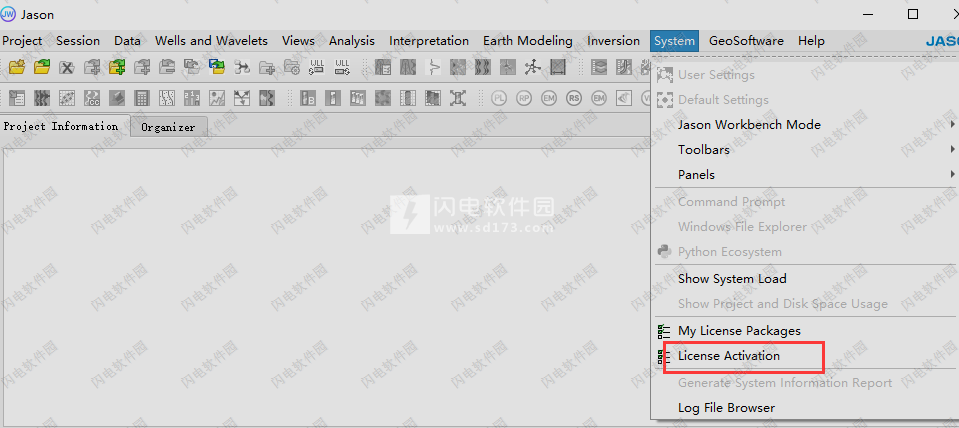Screen dimensions: 959x428
Task: Click the chart with picture icon
Action: coord(217,98)
